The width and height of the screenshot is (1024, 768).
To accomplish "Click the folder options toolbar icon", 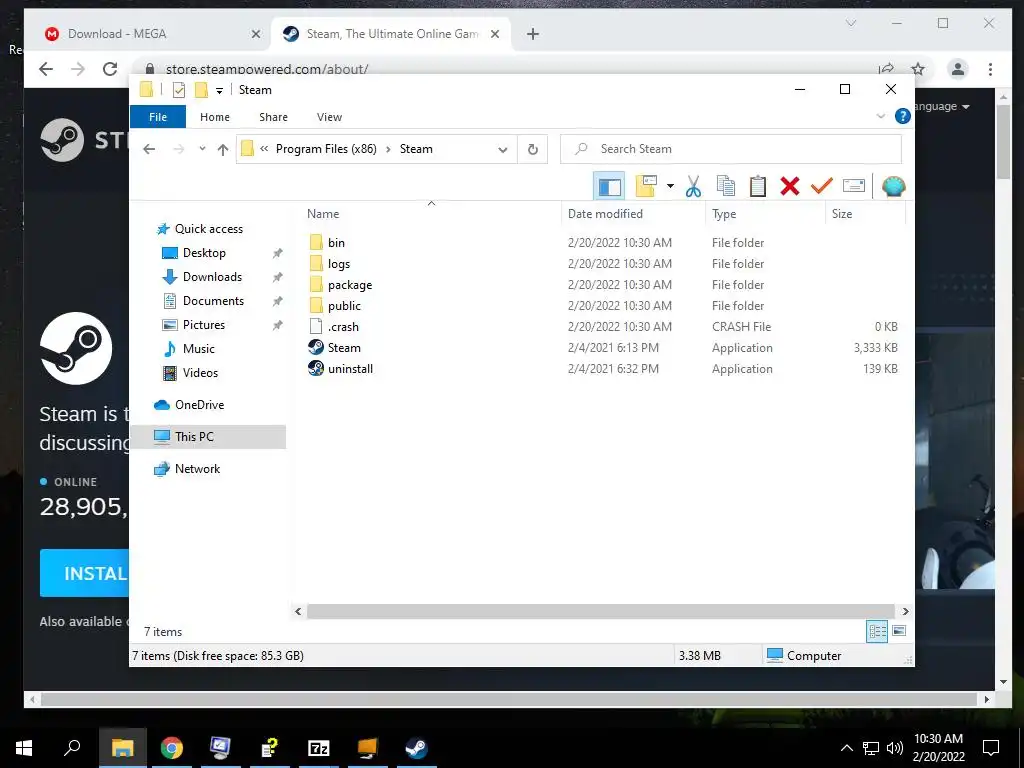I will coord(646,186).
